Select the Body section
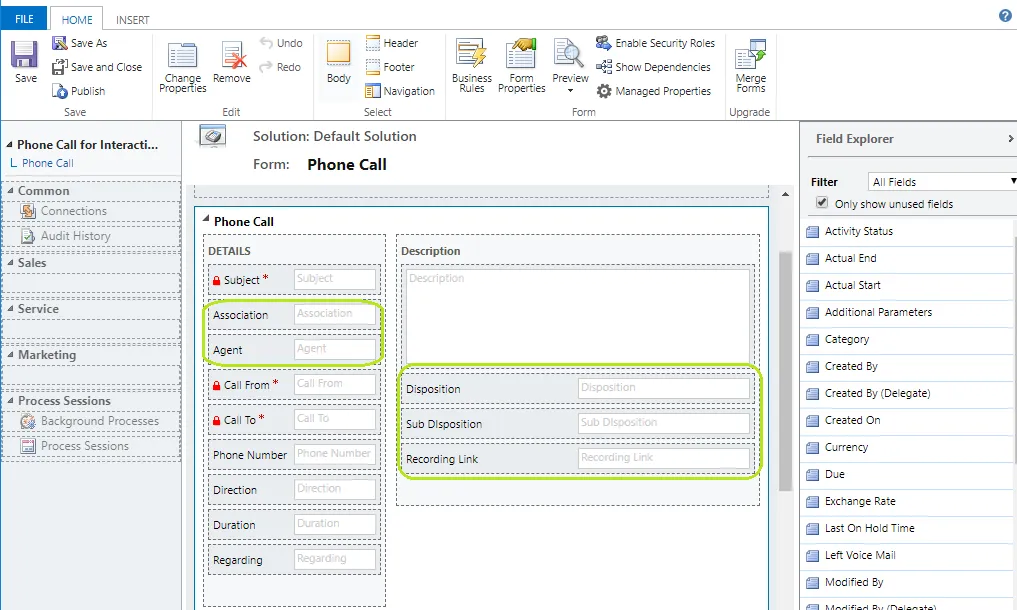Viewport: 1017px width, 610px height. (x=339, y=62)
